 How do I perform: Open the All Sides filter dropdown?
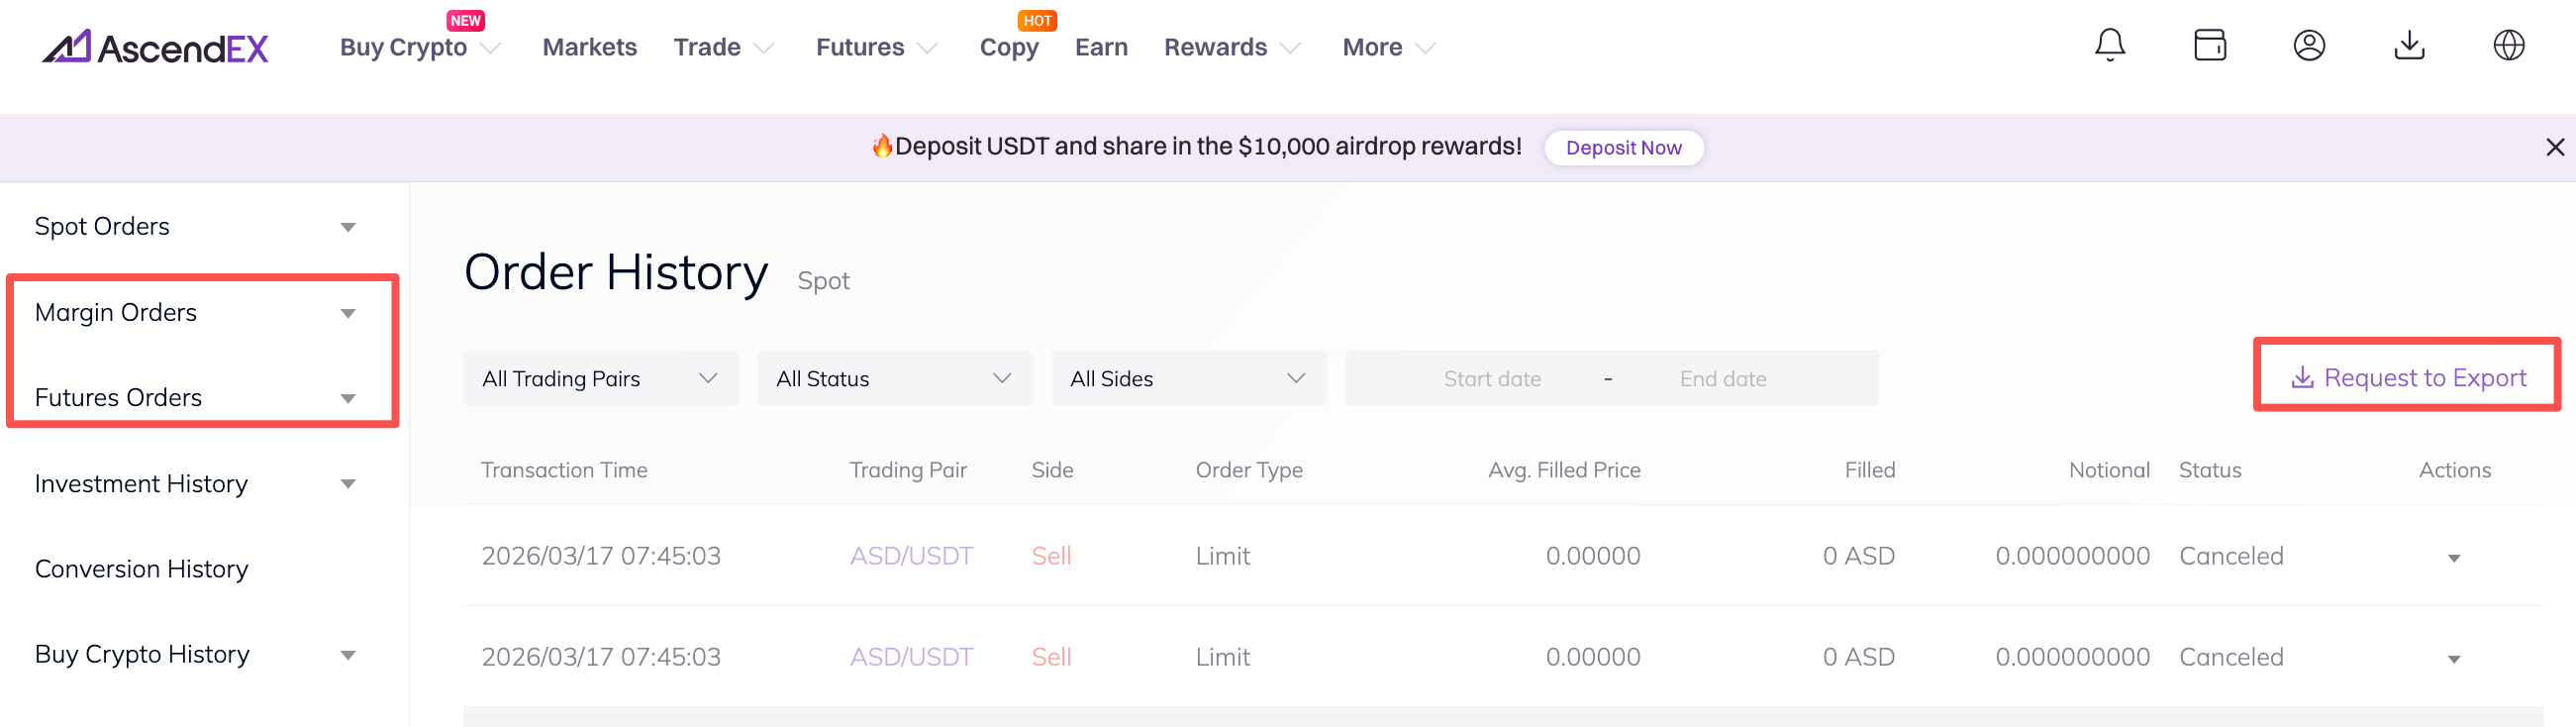(x=1188, y=378)
